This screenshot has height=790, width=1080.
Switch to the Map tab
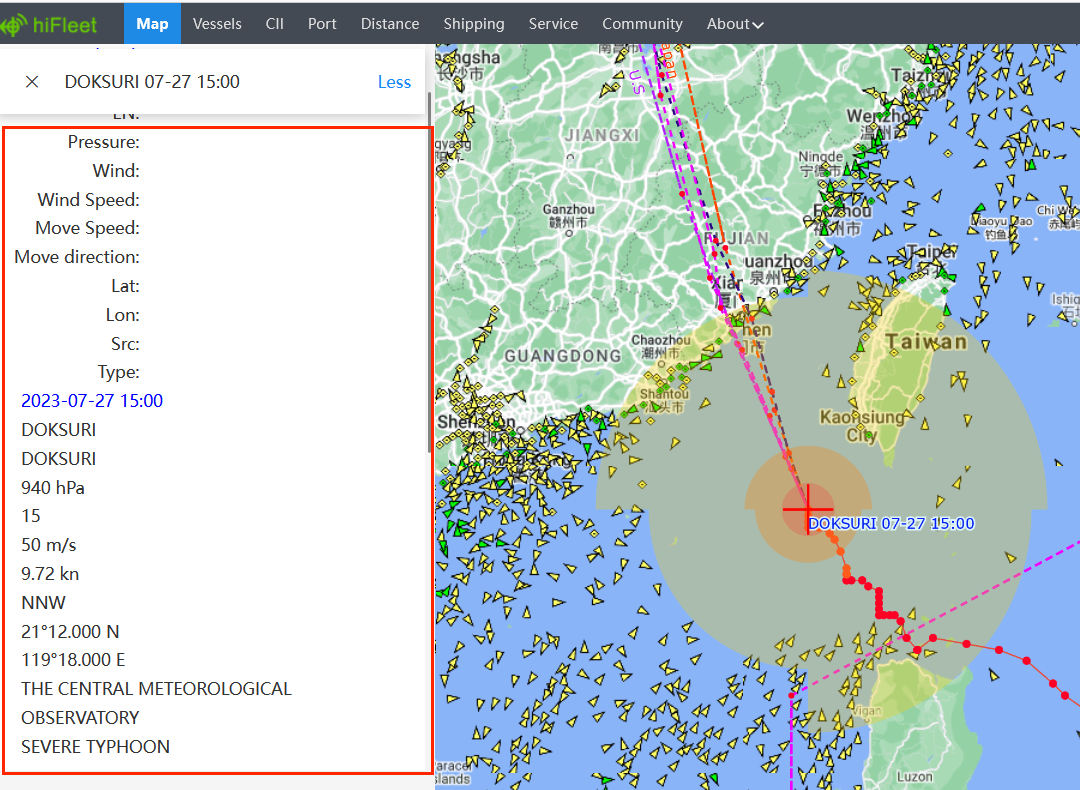152,23
